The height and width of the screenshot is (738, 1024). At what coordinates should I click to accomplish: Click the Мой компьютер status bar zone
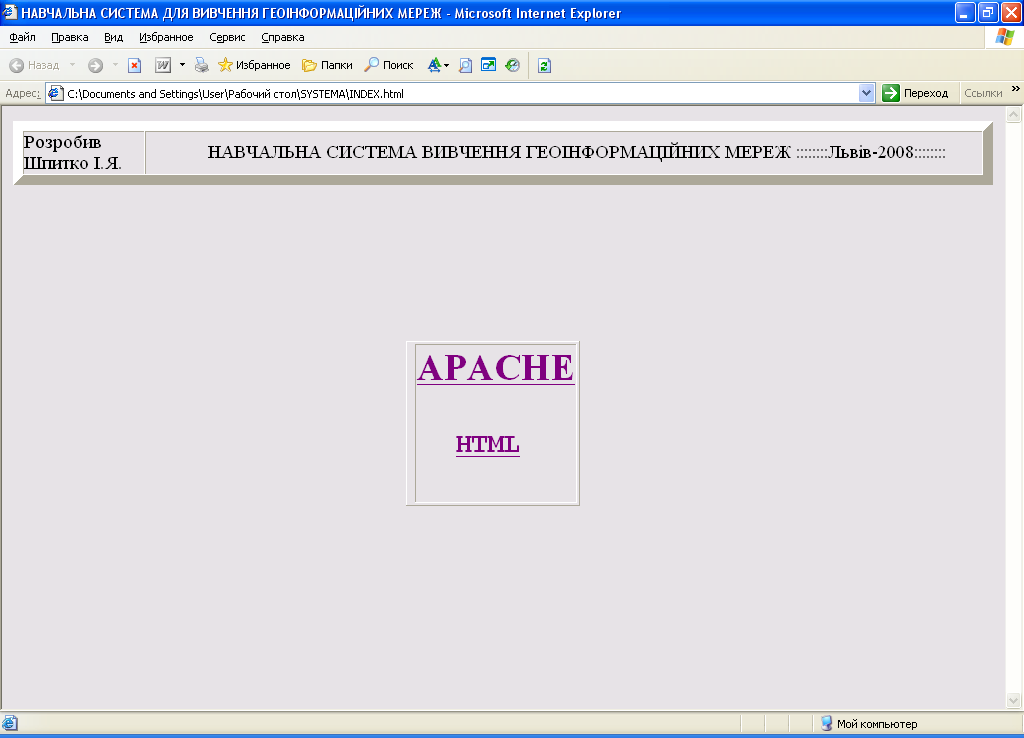(x=869, y=724)
